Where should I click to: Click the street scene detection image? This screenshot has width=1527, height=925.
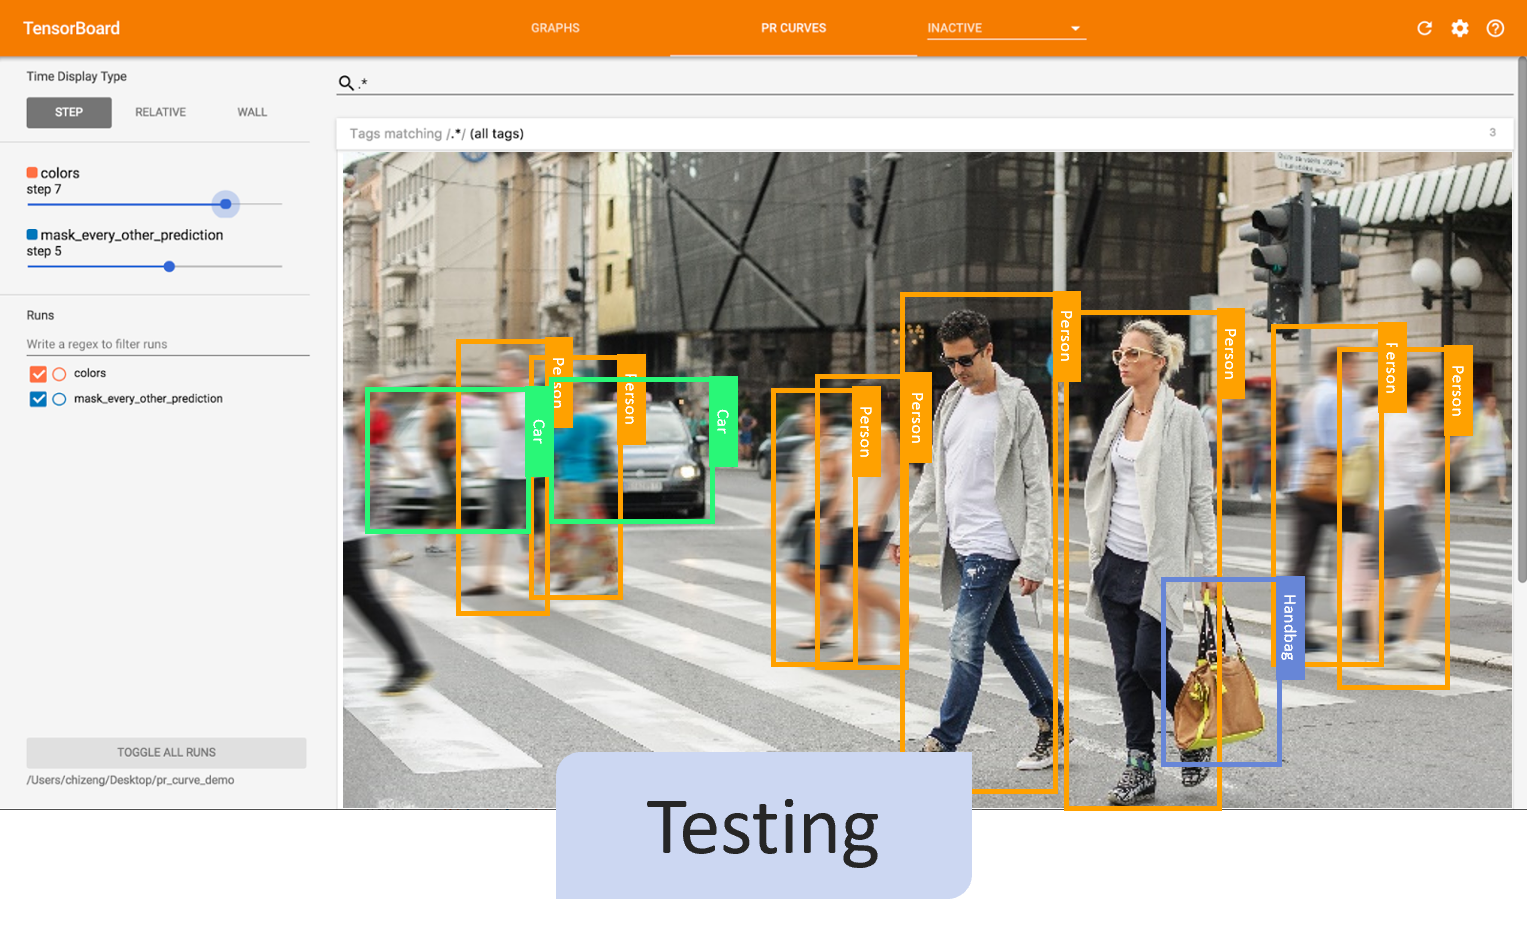tap(927, 480)
